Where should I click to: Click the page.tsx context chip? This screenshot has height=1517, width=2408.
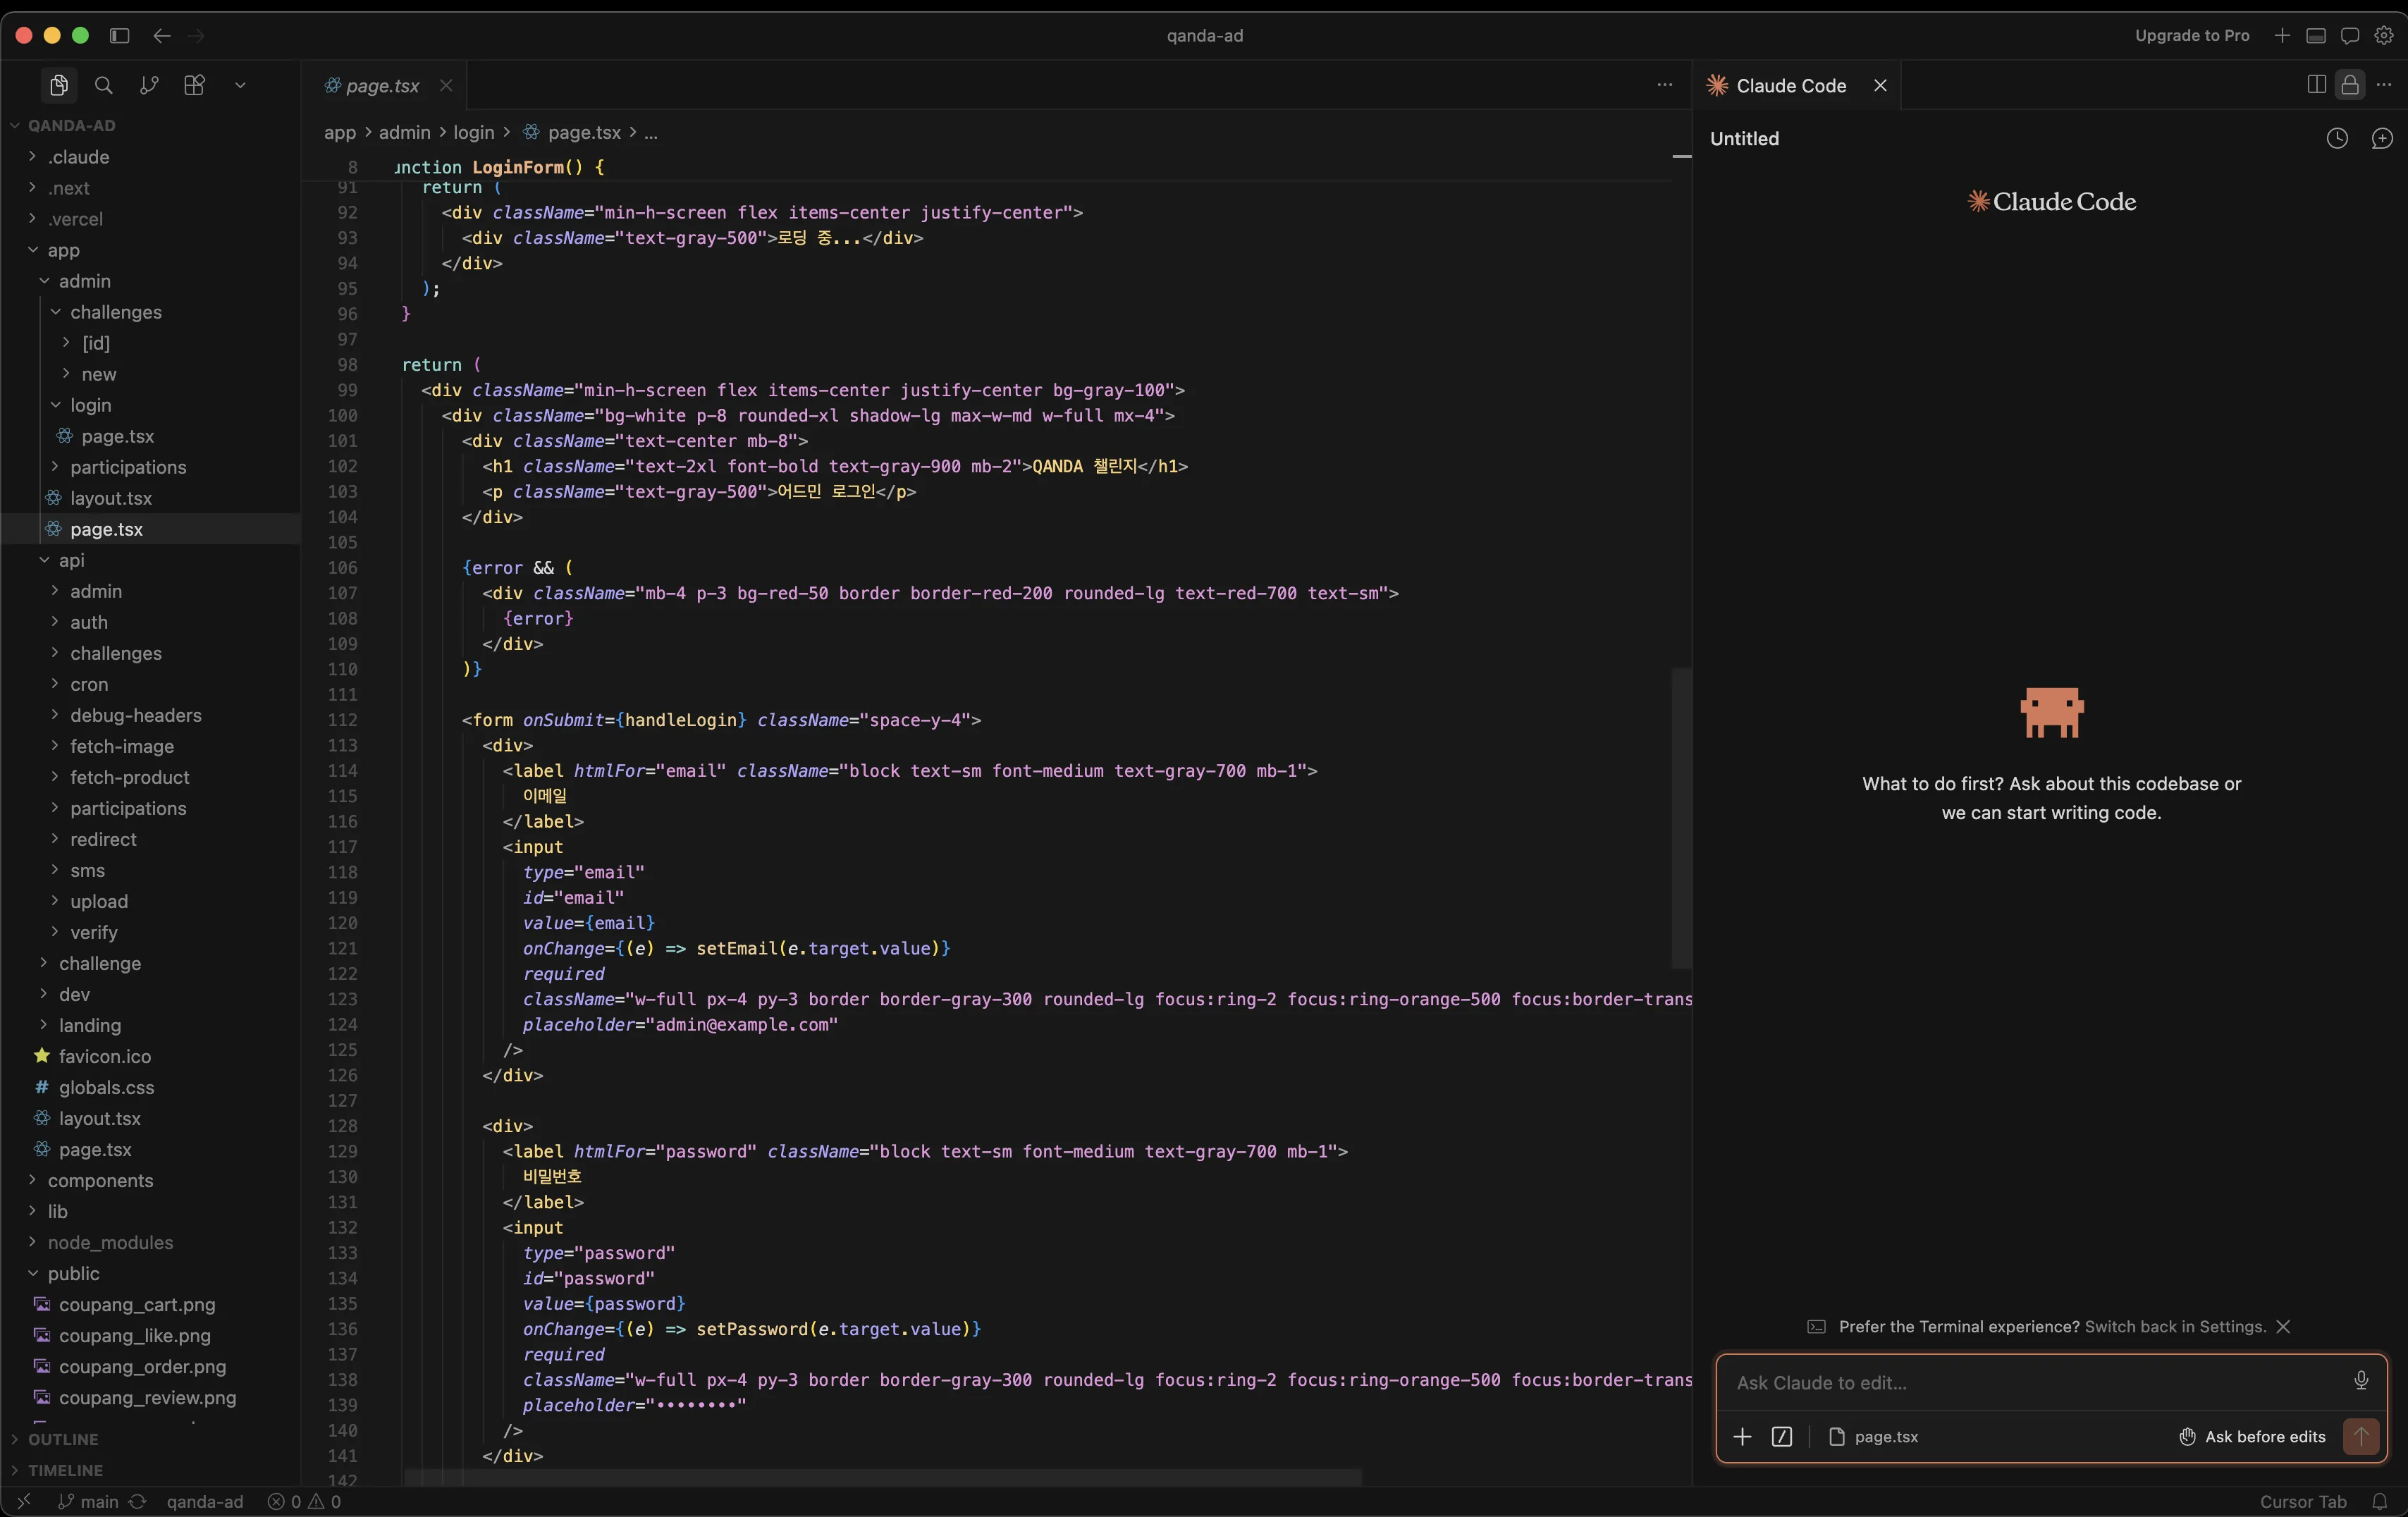pyautogui.click(x=1874, y=1437)
